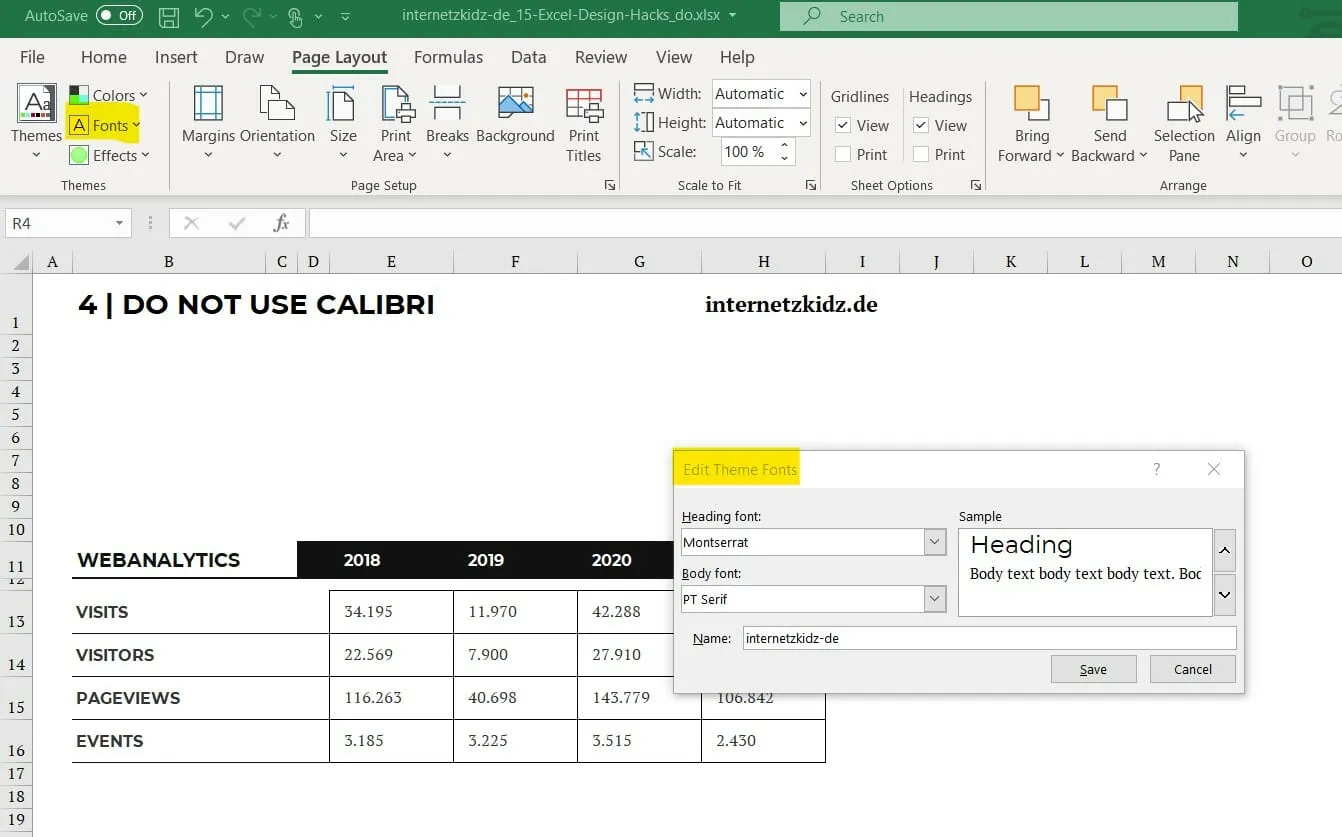Insert a sheet Background
1342x837 pixels.
515,113
